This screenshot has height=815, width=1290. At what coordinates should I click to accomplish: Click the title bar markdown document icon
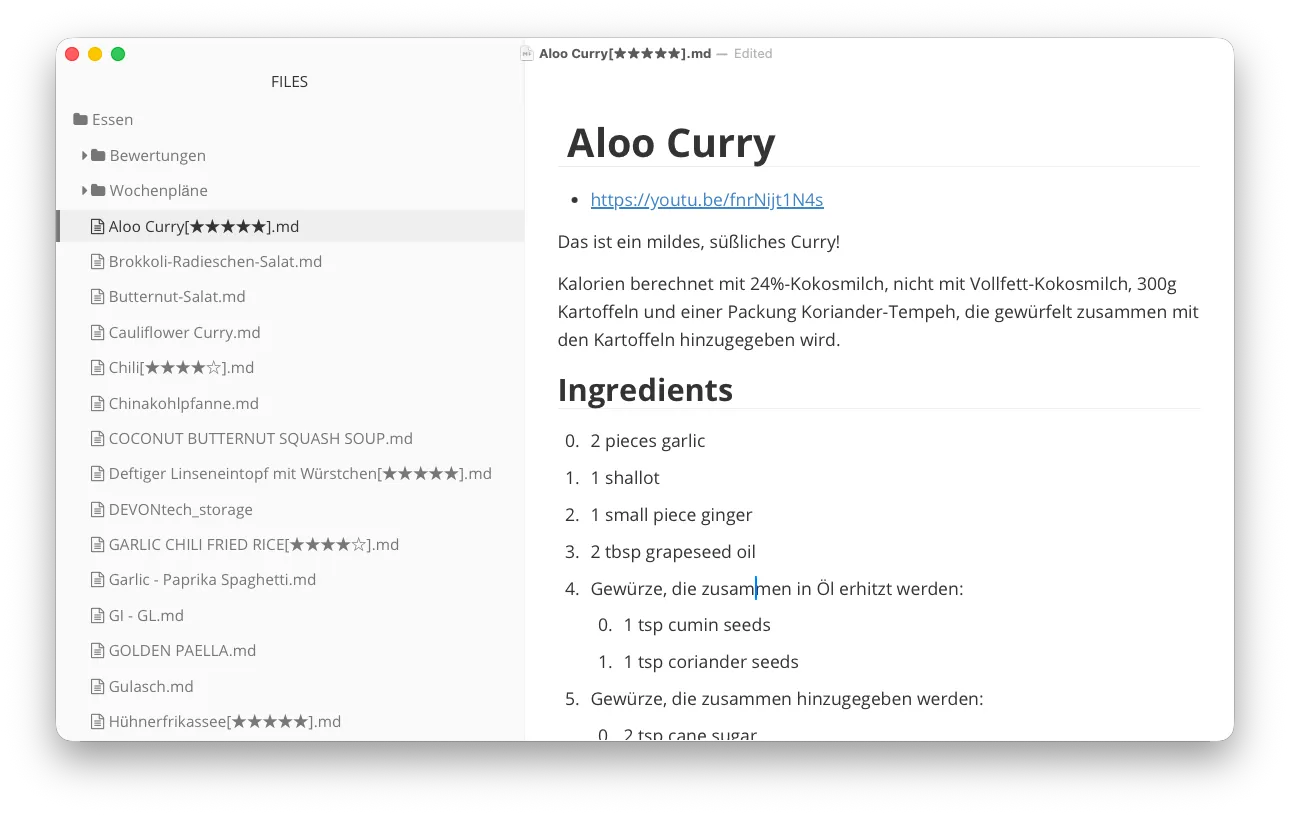click(527, 54)
